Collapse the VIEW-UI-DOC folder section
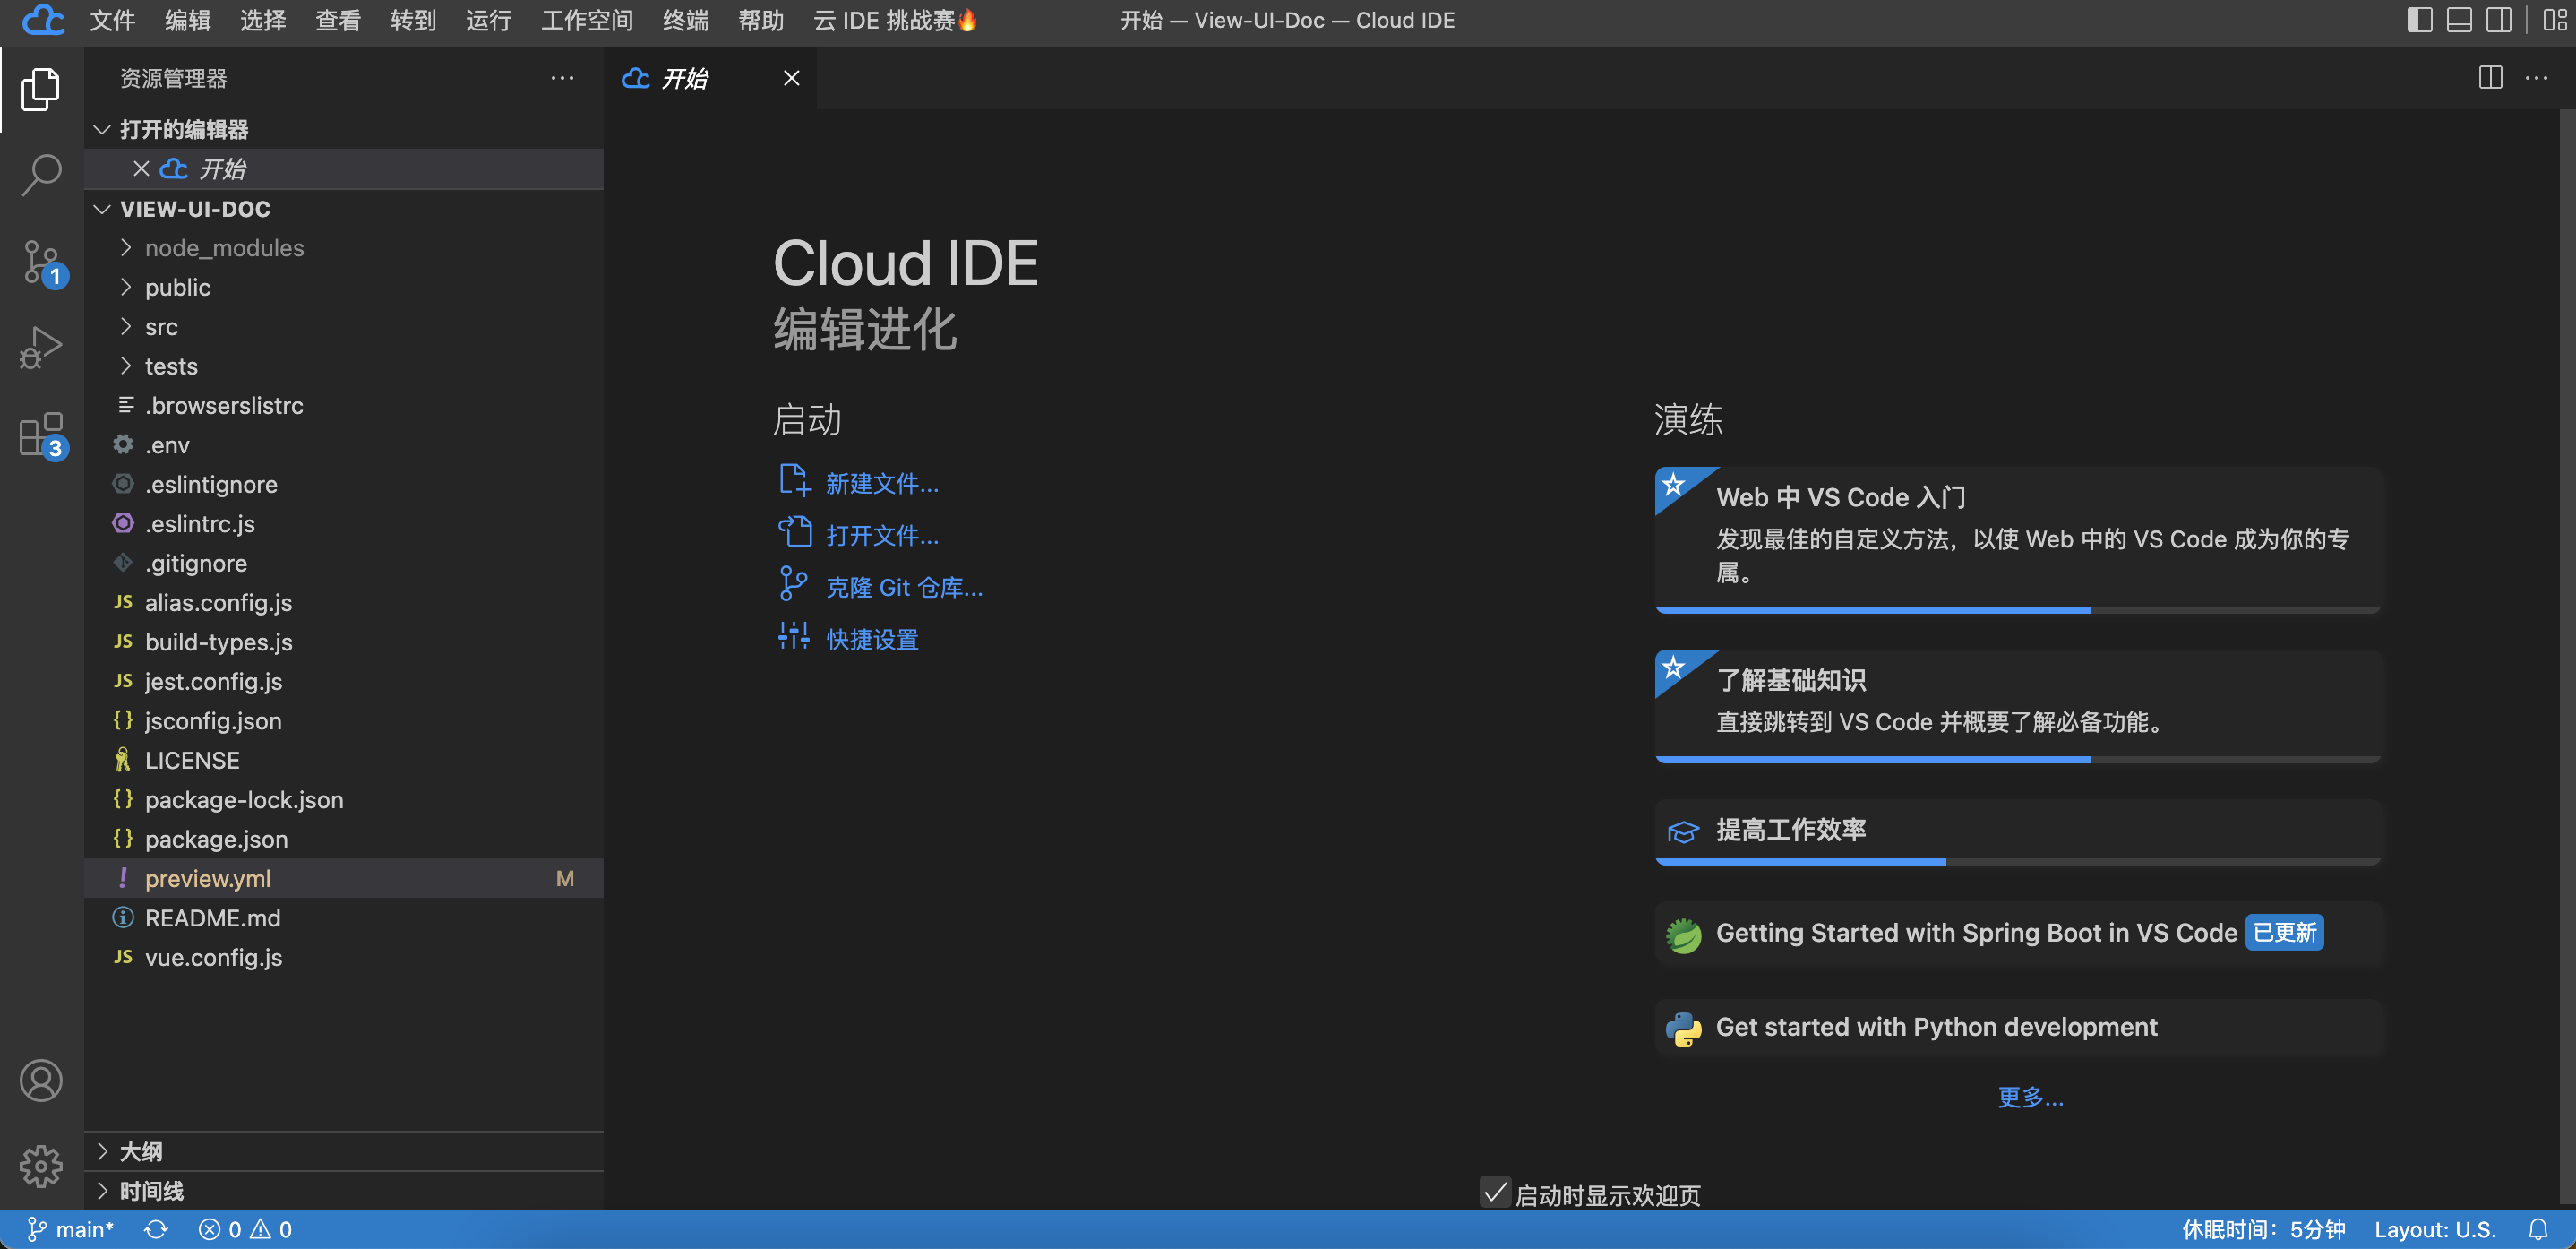 point(101,209)
